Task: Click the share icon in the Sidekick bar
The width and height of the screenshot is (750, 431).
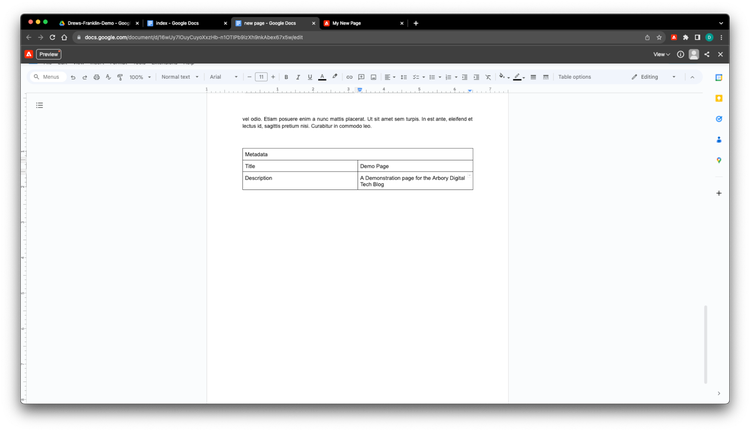Action: (x=707, y=55)
